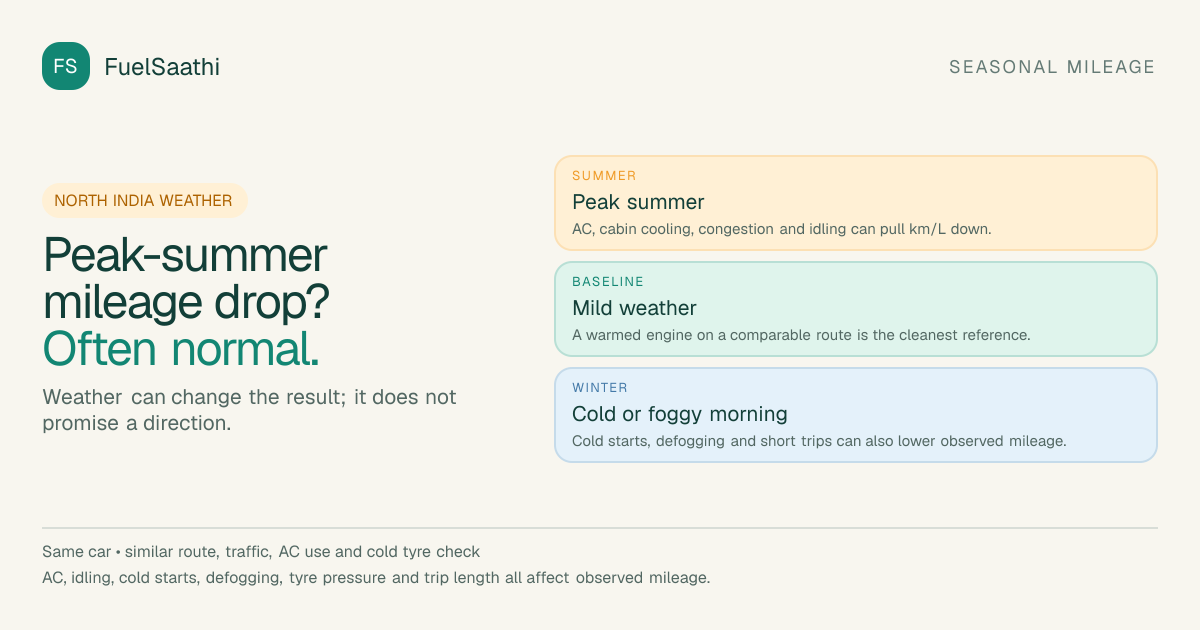
Task: Click the 'Peak-summer mileage drop?' headline
Action: pos(187,279)
